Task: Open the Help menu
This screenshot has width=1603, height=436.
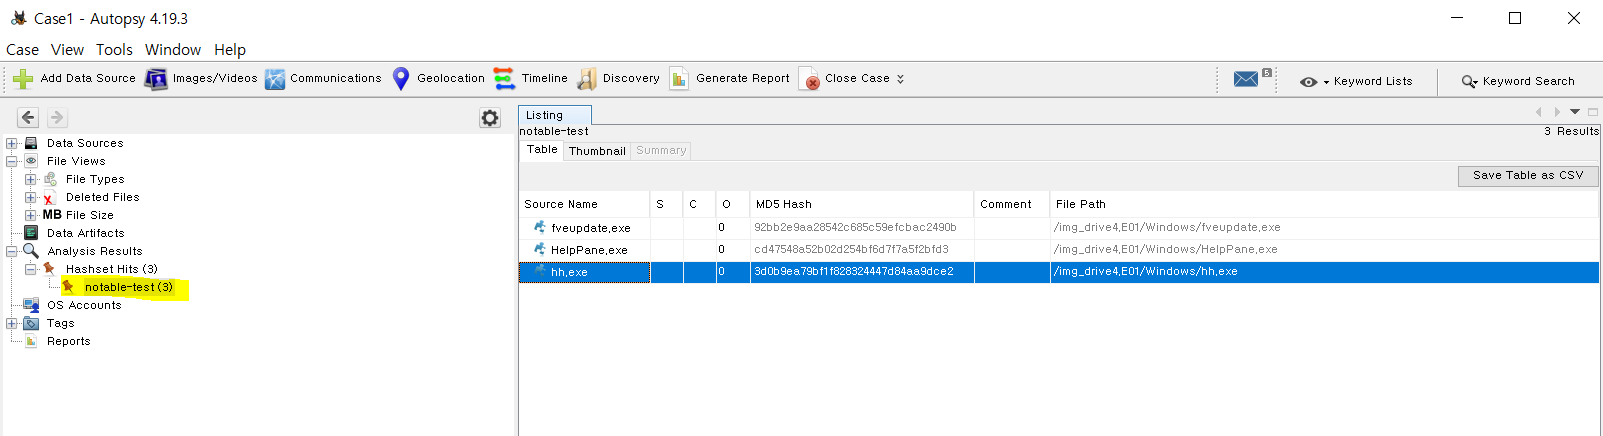Action: [230, 50]
